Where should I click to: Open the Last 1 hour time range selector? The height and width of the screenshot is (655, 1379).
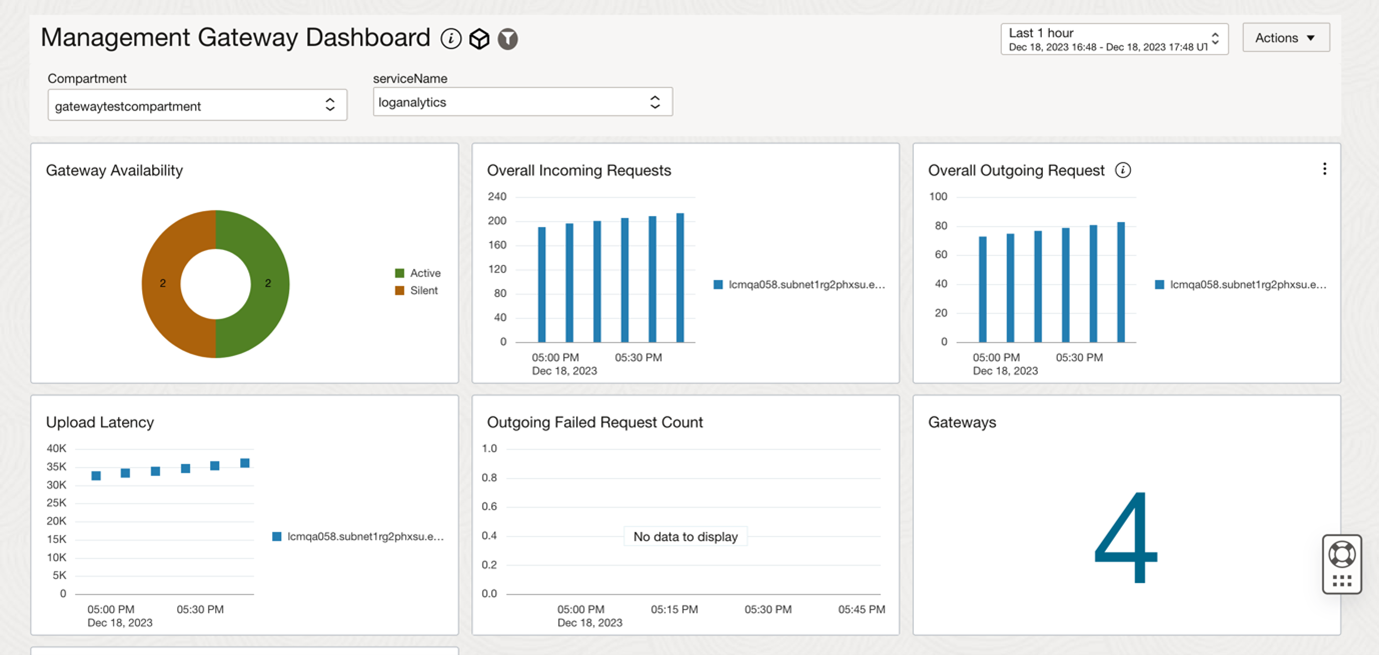1114,39
